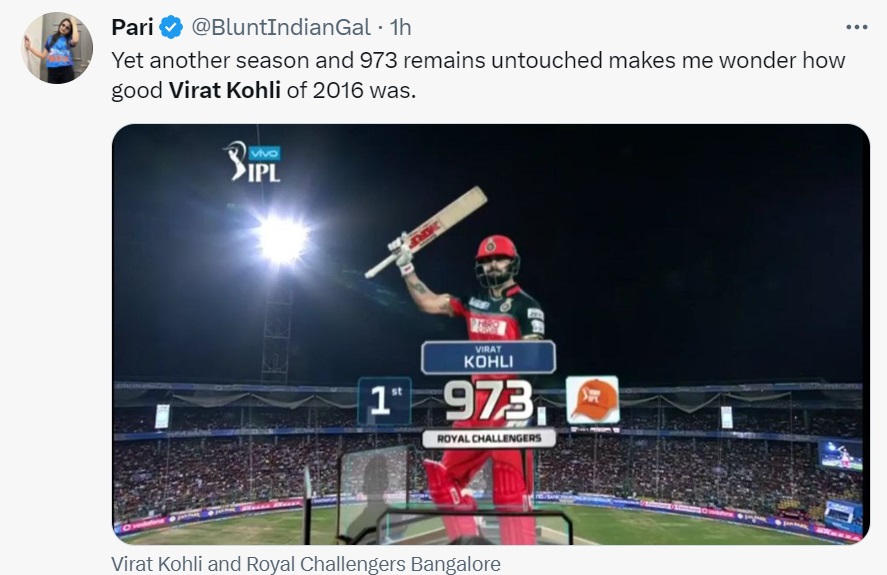The width and height of the screenshot is (887, 575).
Task: Click the orange cap icon in the graphic
Action: (592, 399)
